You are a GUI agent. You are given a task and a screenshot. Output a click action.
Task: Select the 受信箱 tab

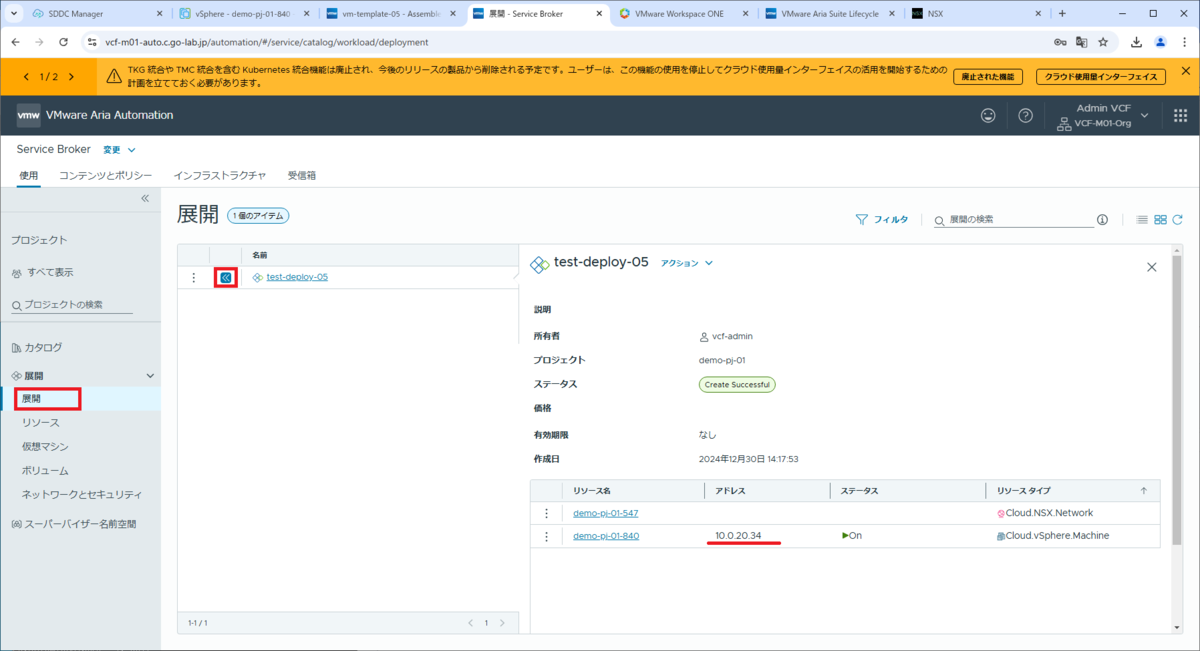coord(302,175)
